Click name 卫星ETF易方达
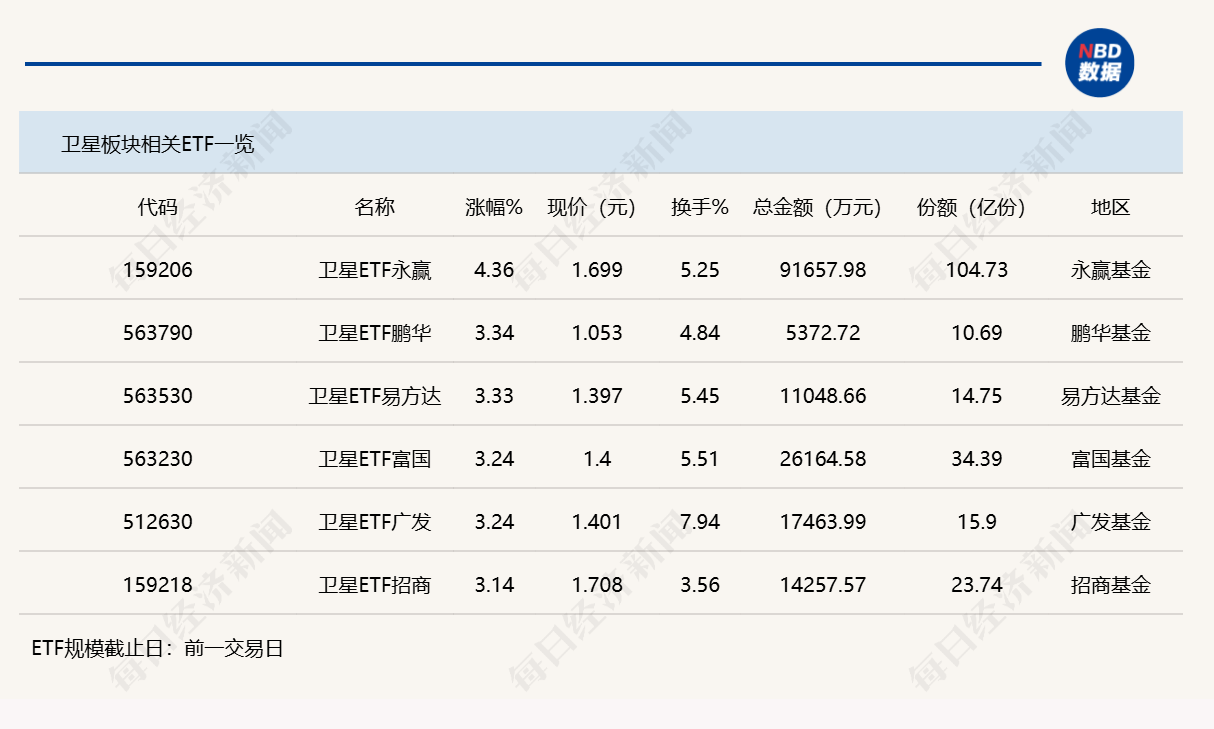1214x729 pixels. 375,396
